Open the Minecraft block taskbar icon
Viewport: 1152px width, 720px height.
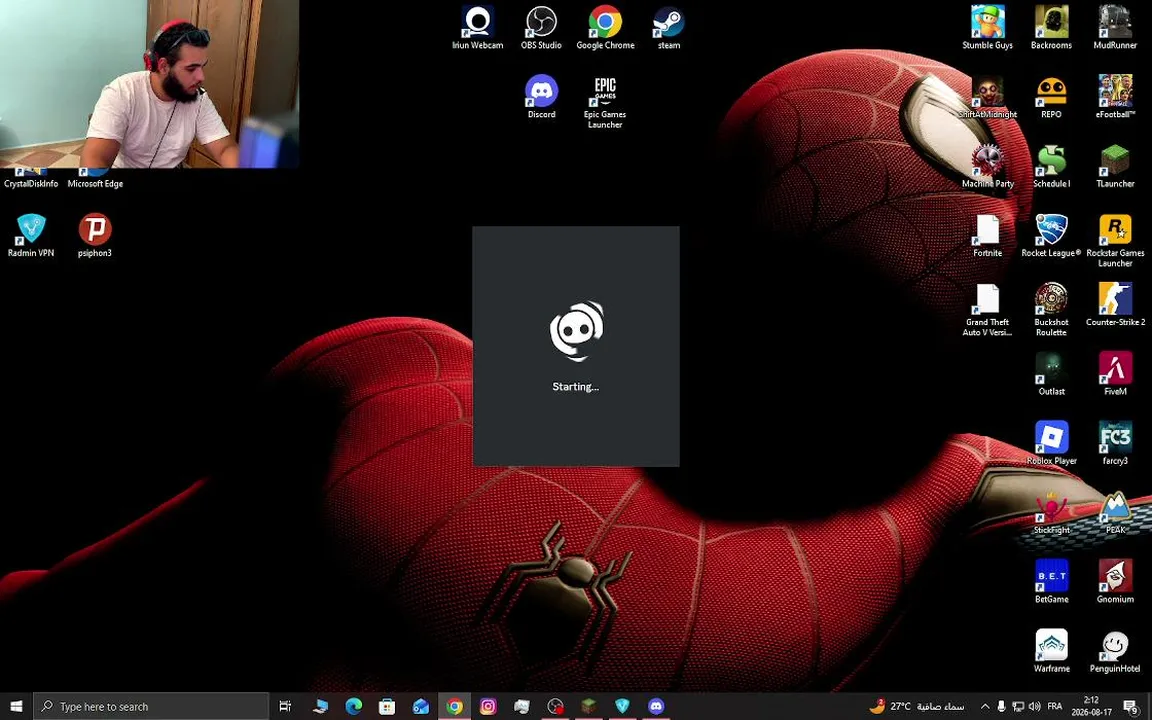tap(588, 706)
